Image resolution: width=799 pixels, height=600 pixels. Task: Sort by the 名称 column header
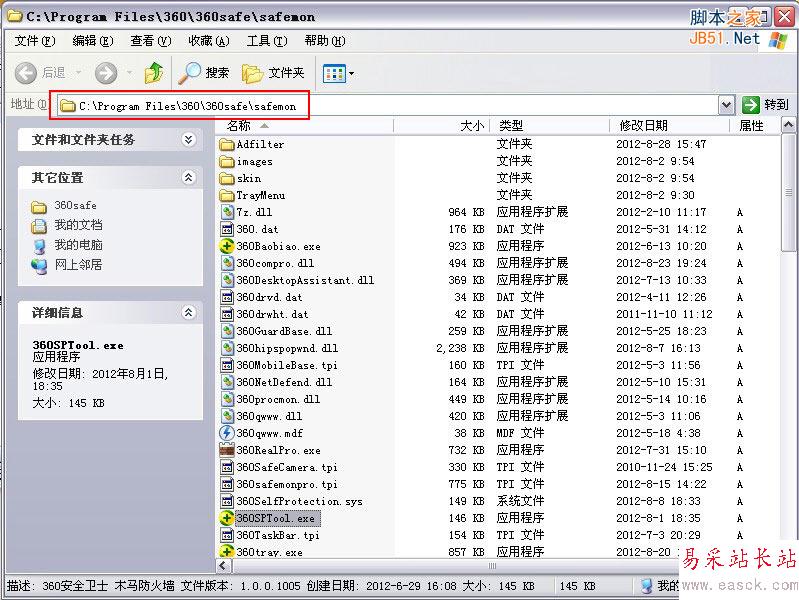[x=304, y=125]
